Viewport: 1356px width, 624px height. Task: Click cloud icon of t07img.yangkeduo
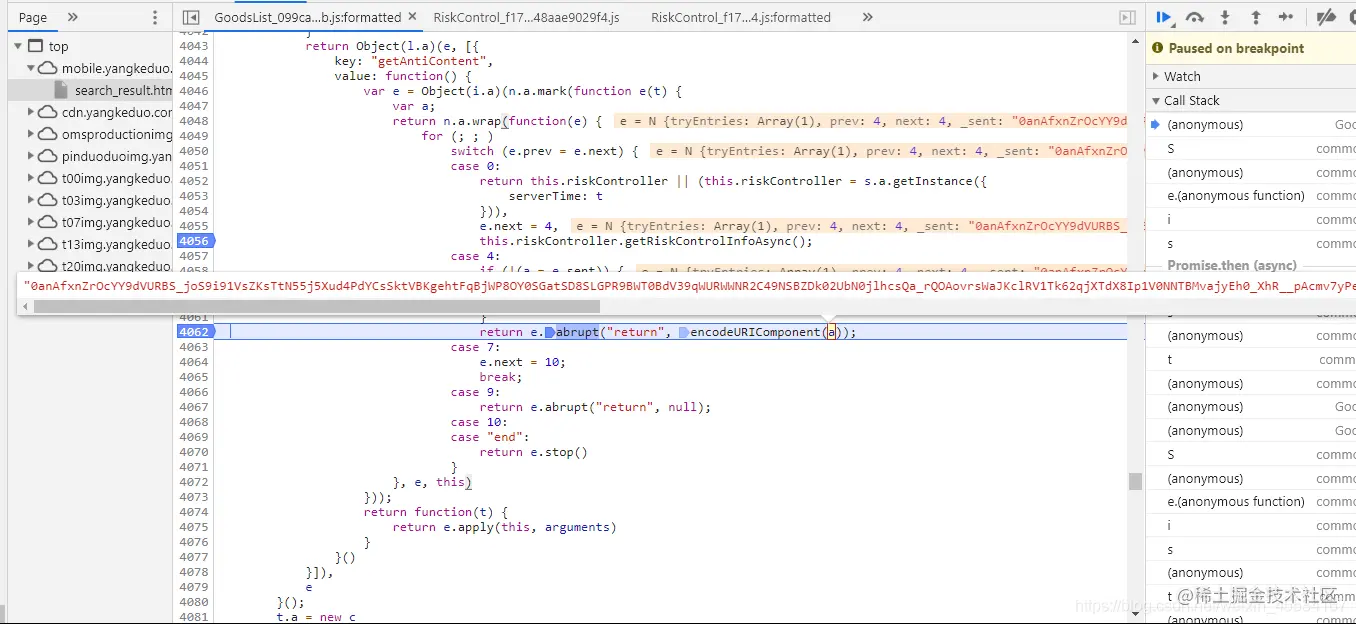point(48,222)
